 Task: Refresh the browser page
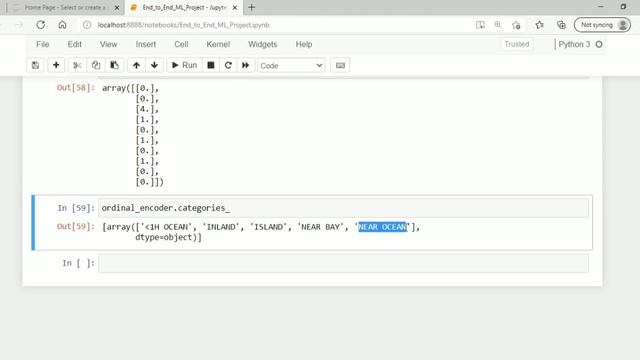40,25
